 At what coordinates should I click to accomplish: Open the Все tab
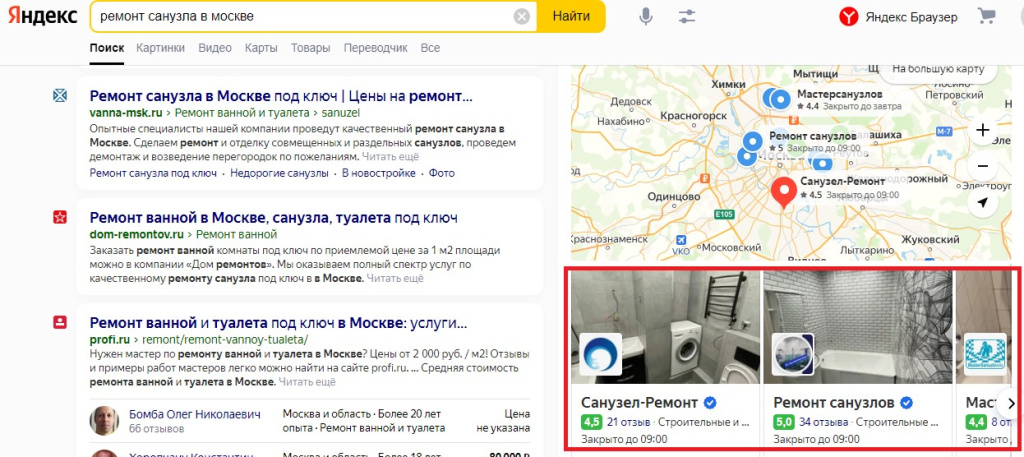coord(430,48)
